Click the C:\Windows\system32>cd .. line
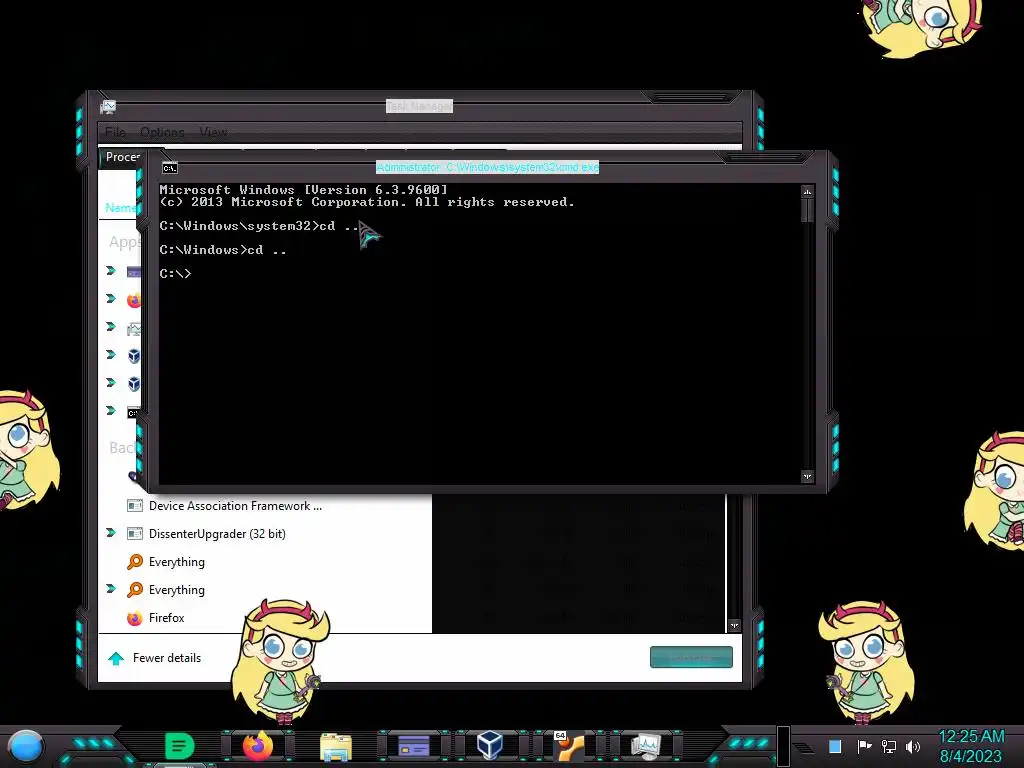Viewport: 1024px width, 768px height. click(259, 225)
